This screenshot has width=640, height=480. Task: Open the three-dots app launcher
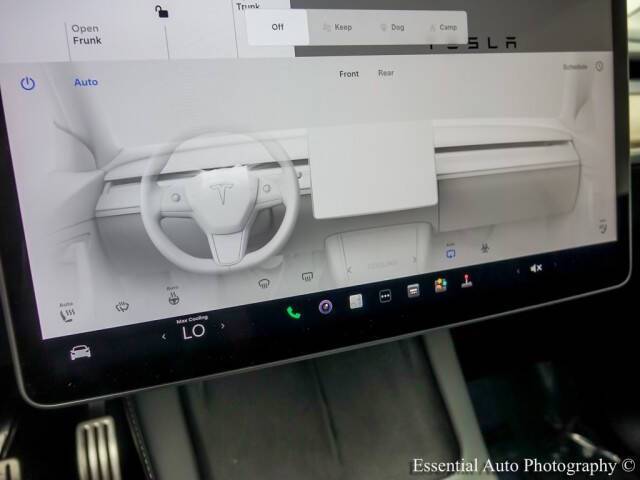click(x=385, y=296)
